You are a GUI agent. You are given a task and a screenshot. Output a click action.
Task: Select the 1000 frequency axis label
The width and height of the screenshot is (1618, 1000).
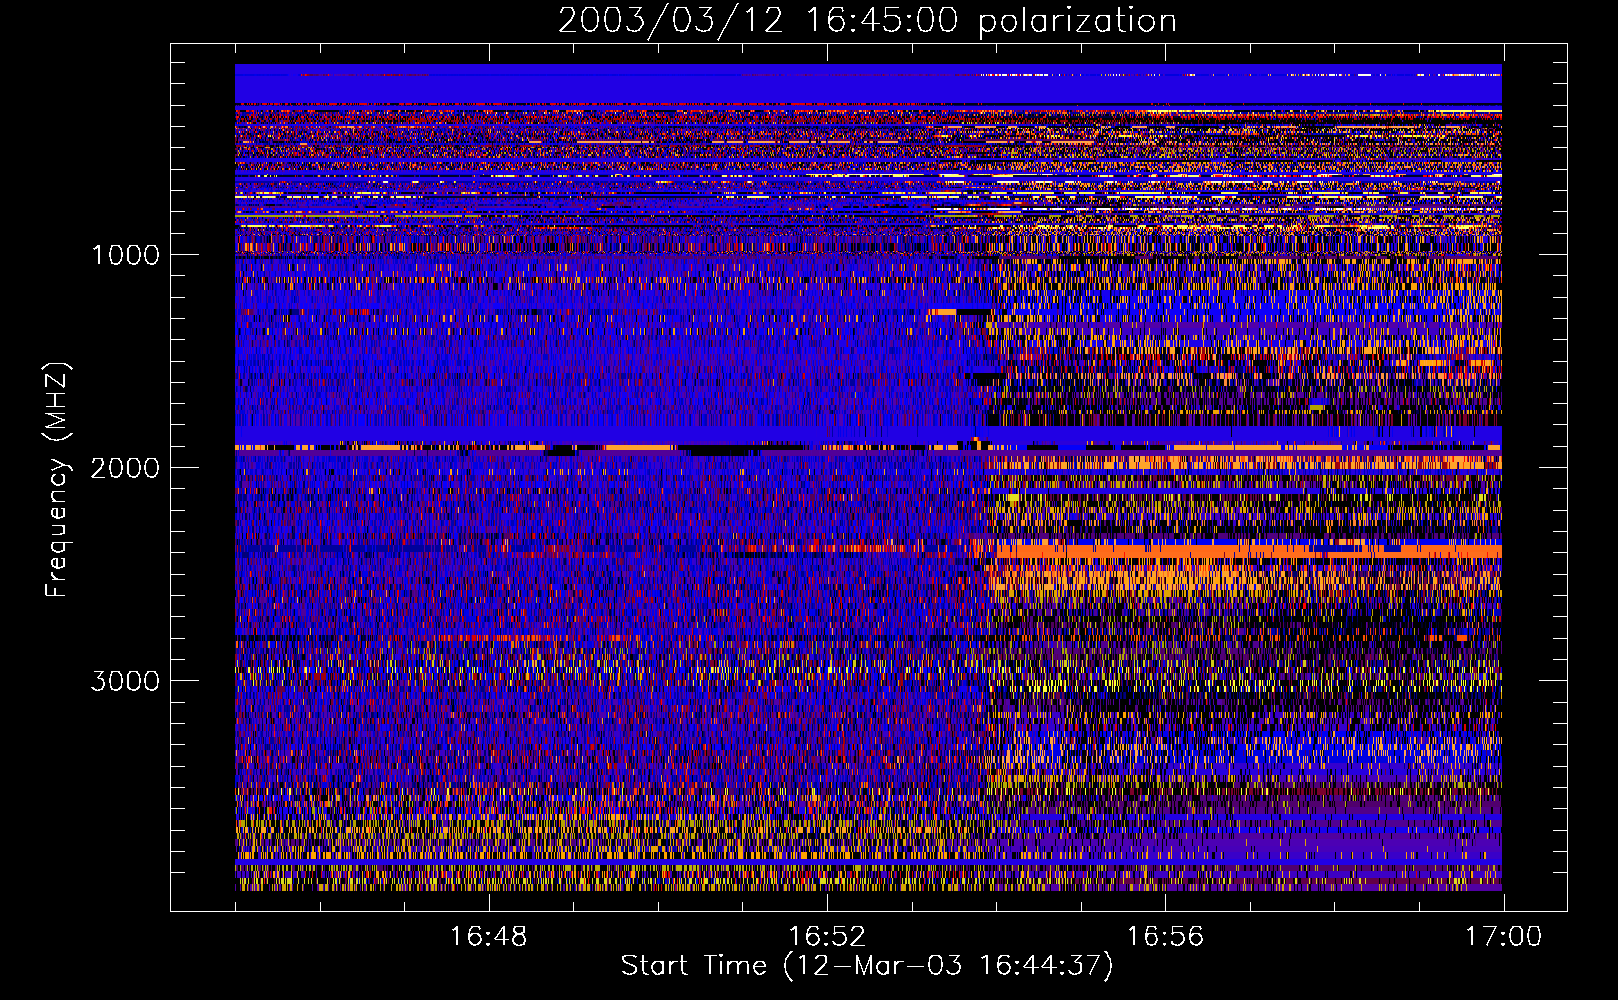125,255
